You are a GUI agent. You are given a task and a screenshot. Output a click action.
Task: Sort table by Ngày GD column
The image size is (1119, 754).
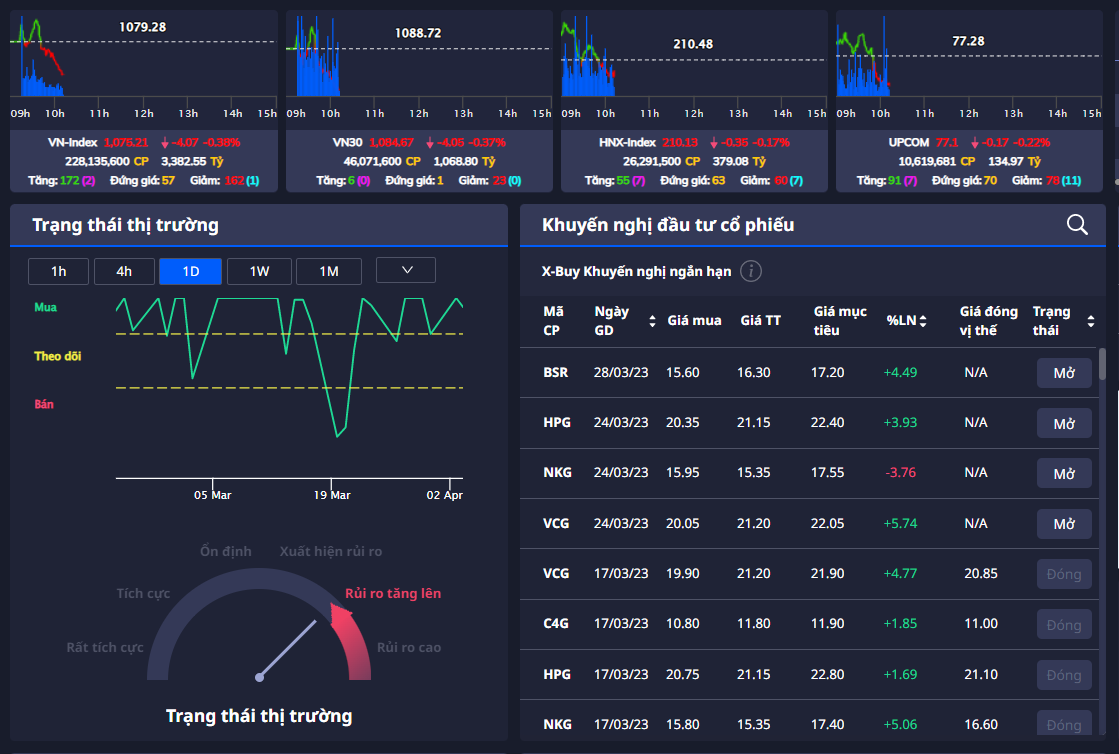tap(653, 321)
